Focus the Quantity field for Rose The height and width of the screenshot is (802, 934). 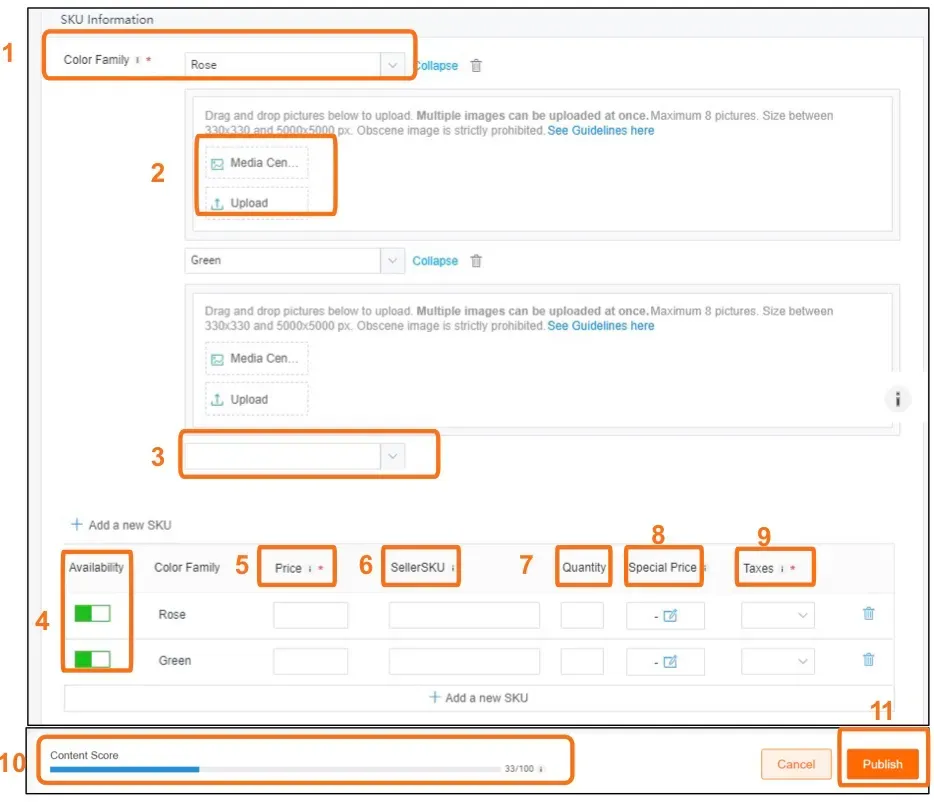tap(582, 616)
